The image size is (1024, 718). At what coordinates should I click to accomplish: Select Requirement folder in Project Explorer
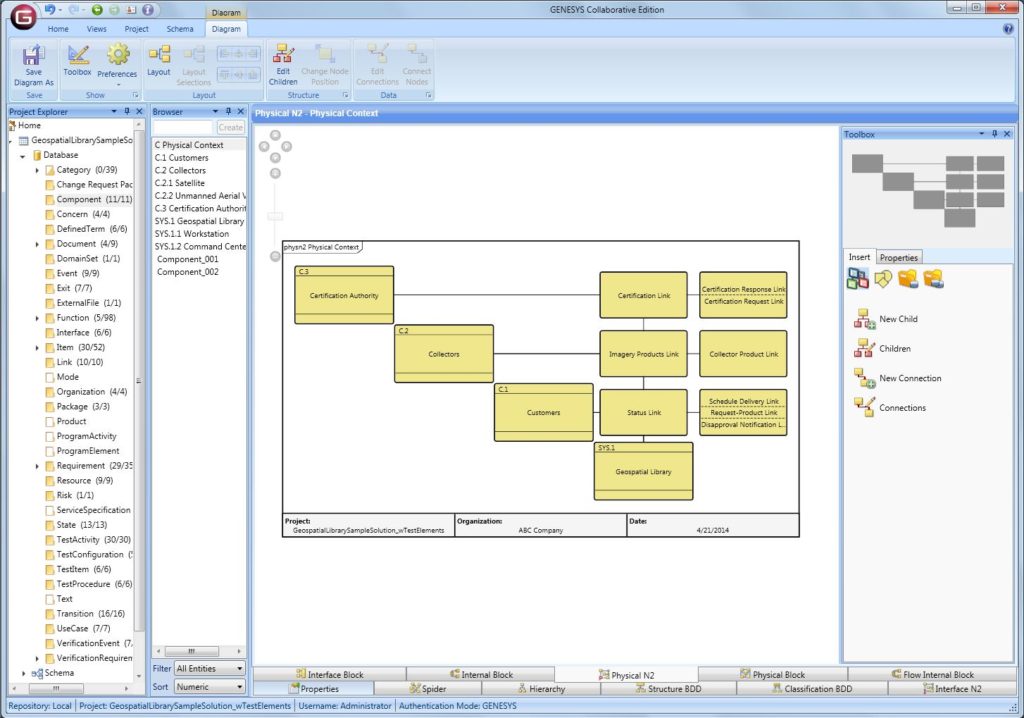[x=89, y=466]
